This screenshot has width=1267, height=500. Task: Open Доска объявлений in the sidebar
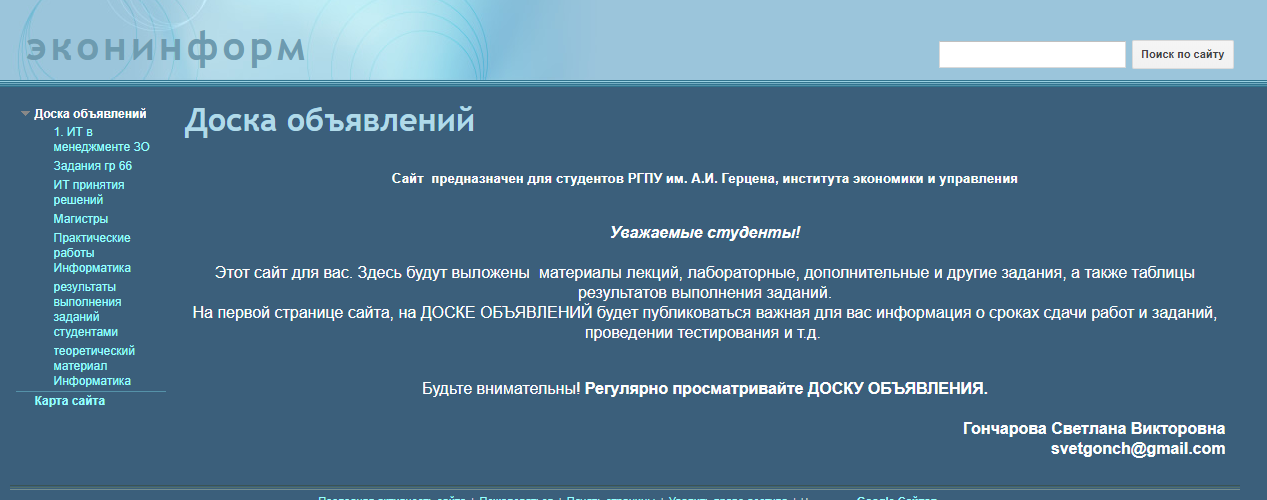[x=90, y=114]
